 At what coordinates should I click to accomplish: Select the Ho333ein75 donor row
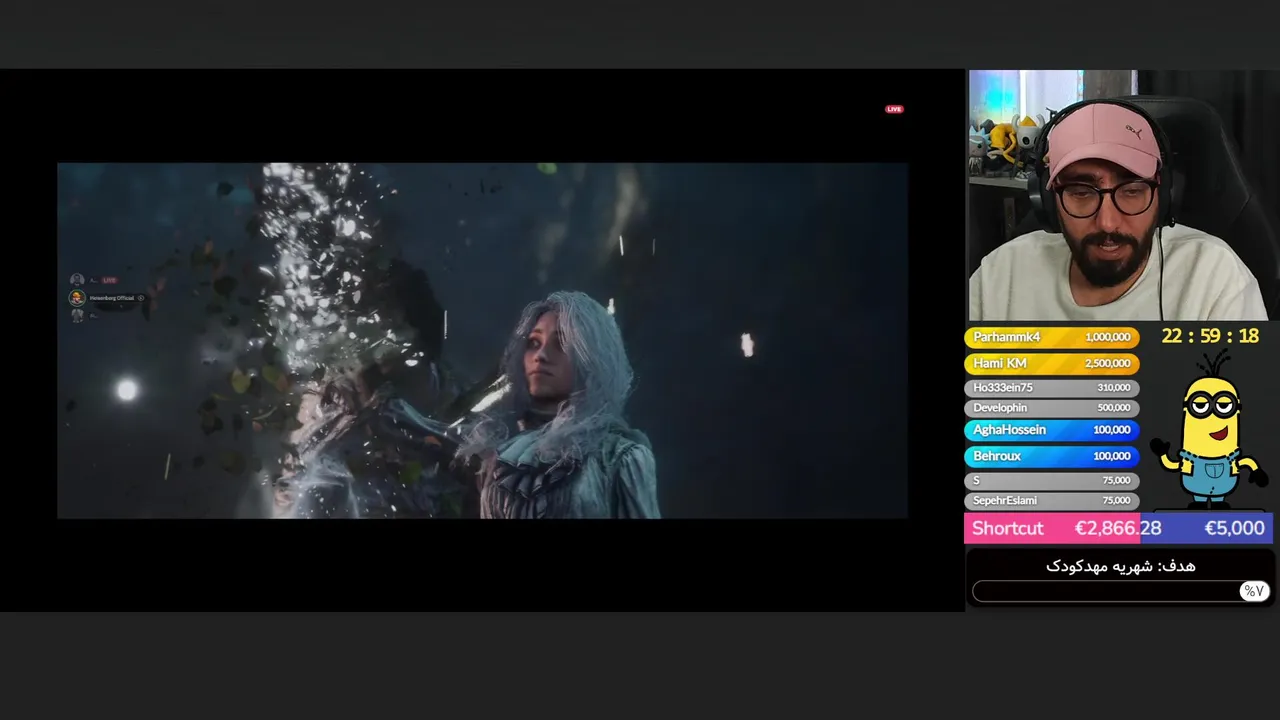coord(1051,387)
